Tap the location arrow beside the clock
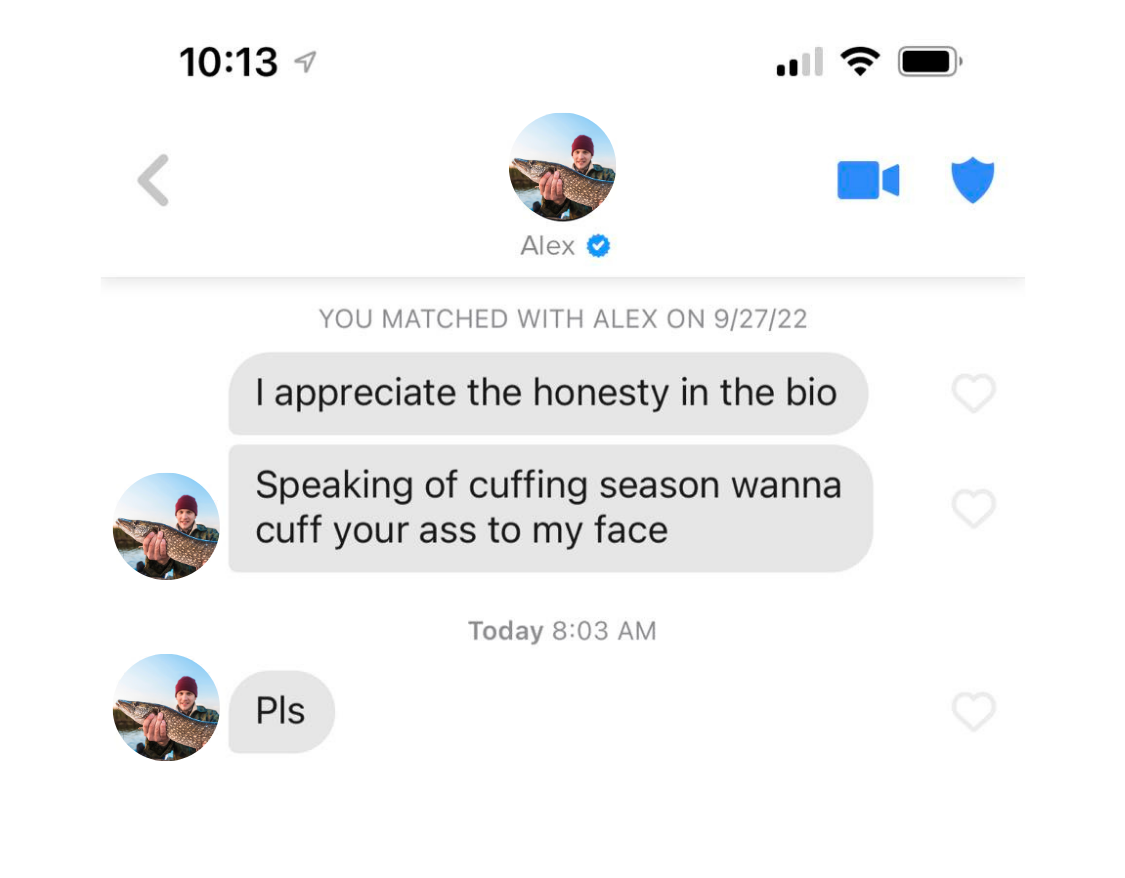 point(306,62)
